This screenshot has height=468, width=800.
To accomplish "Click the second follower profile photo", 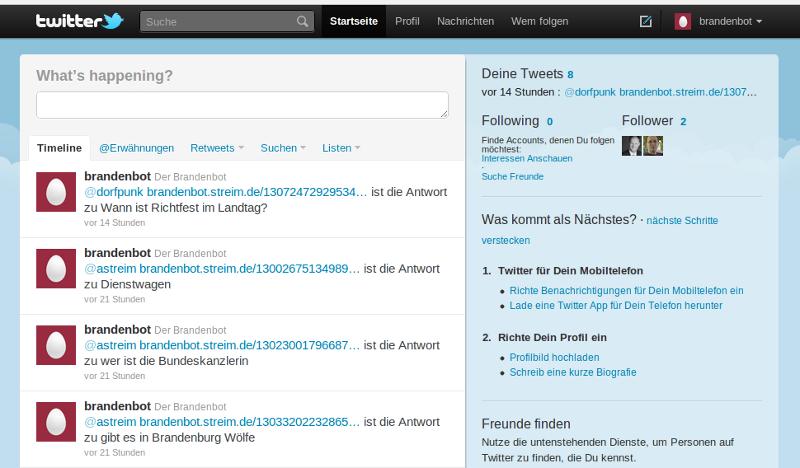I will click(x=653, y=146).
